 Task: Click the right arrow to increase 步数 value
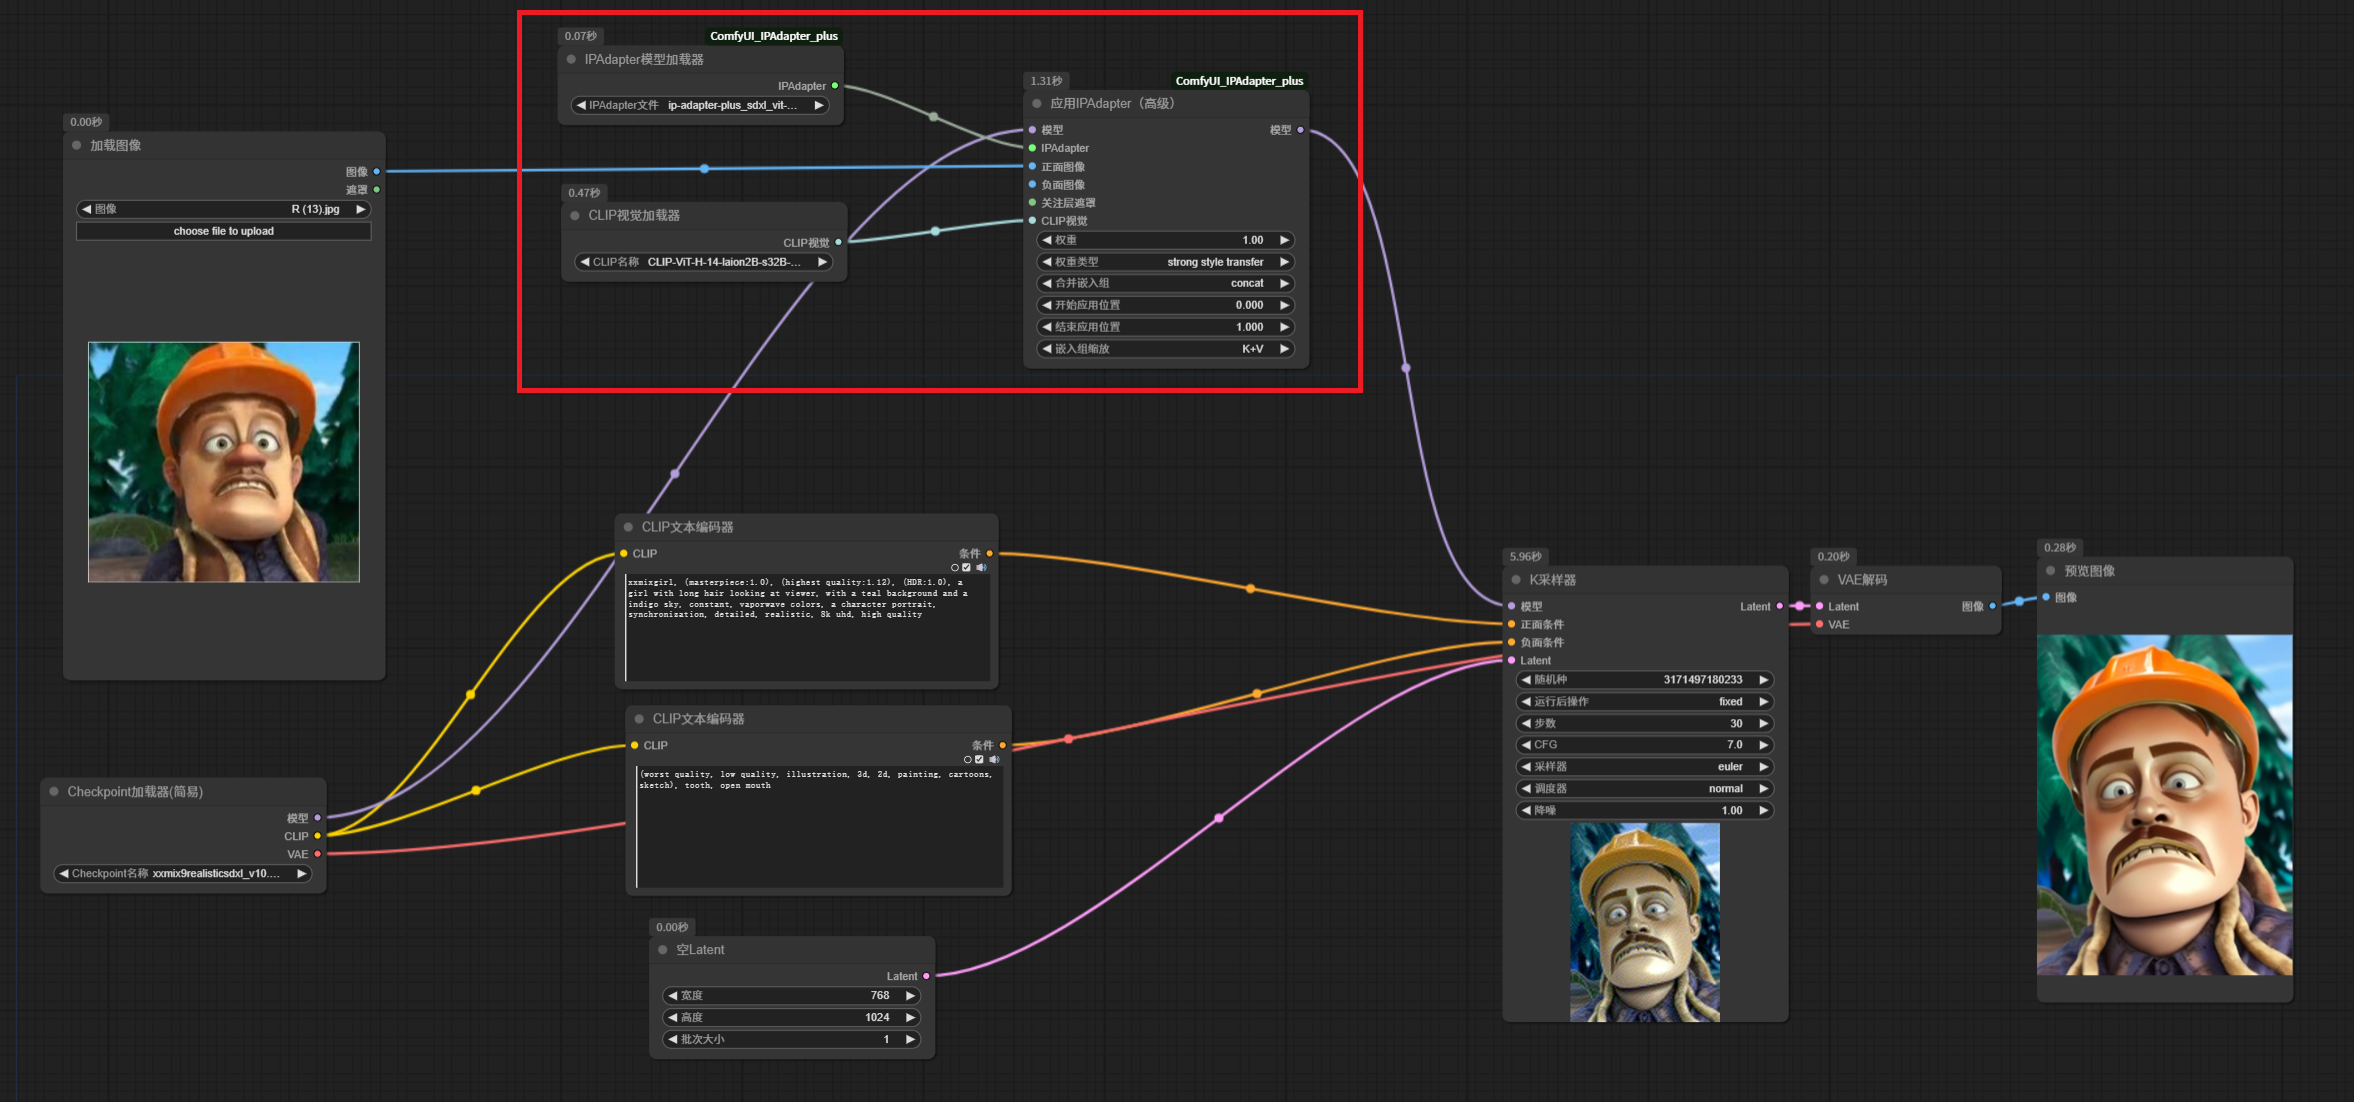[x=1764, y=723]
